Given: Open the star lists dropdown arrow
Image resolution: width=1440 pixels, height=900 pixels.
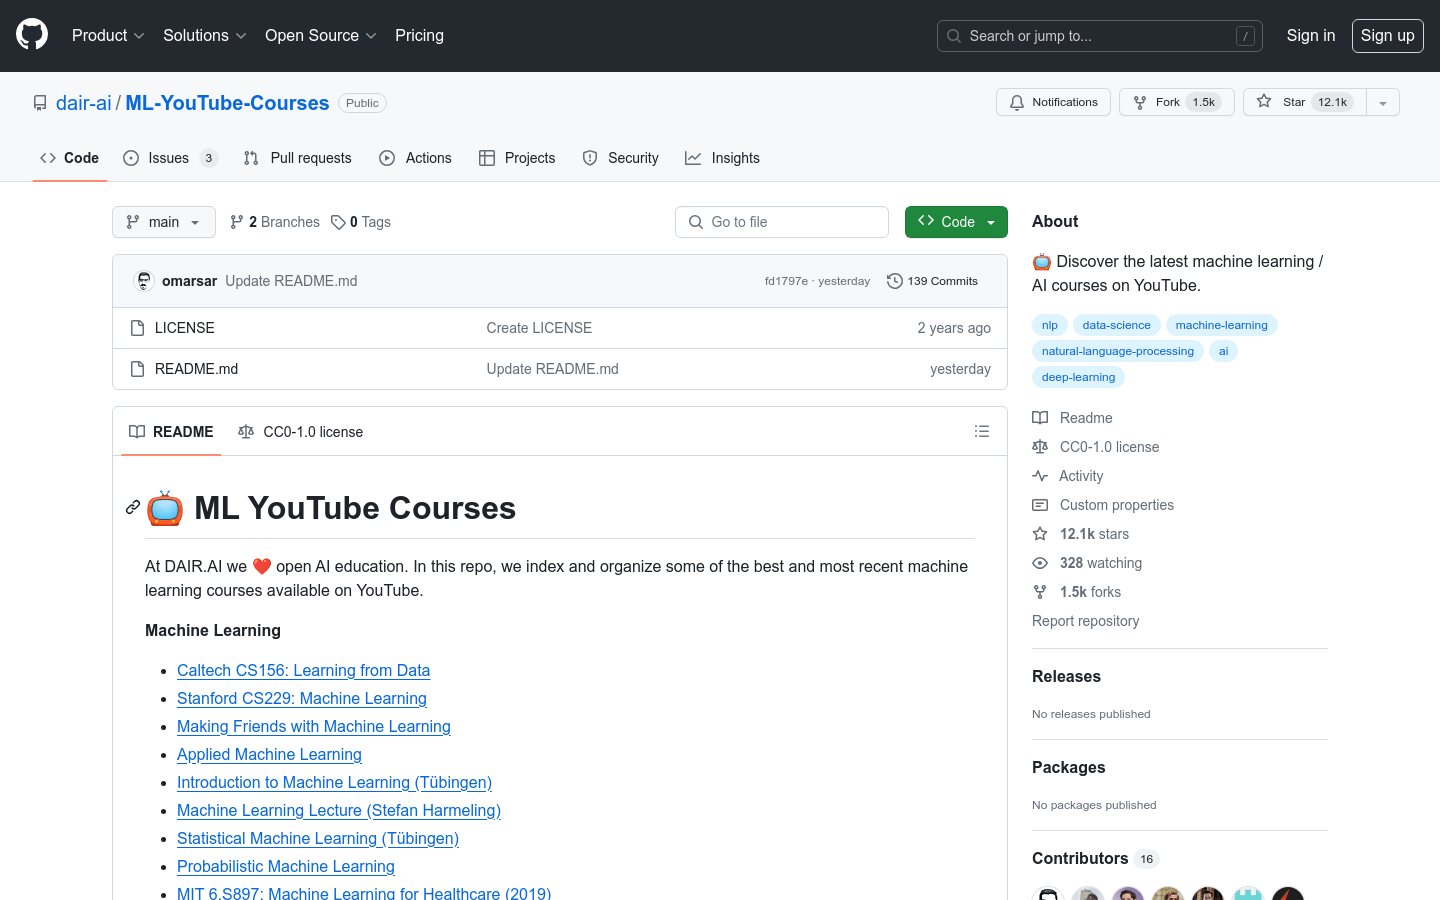Looking at the screenshot, I should point(1383,102).
